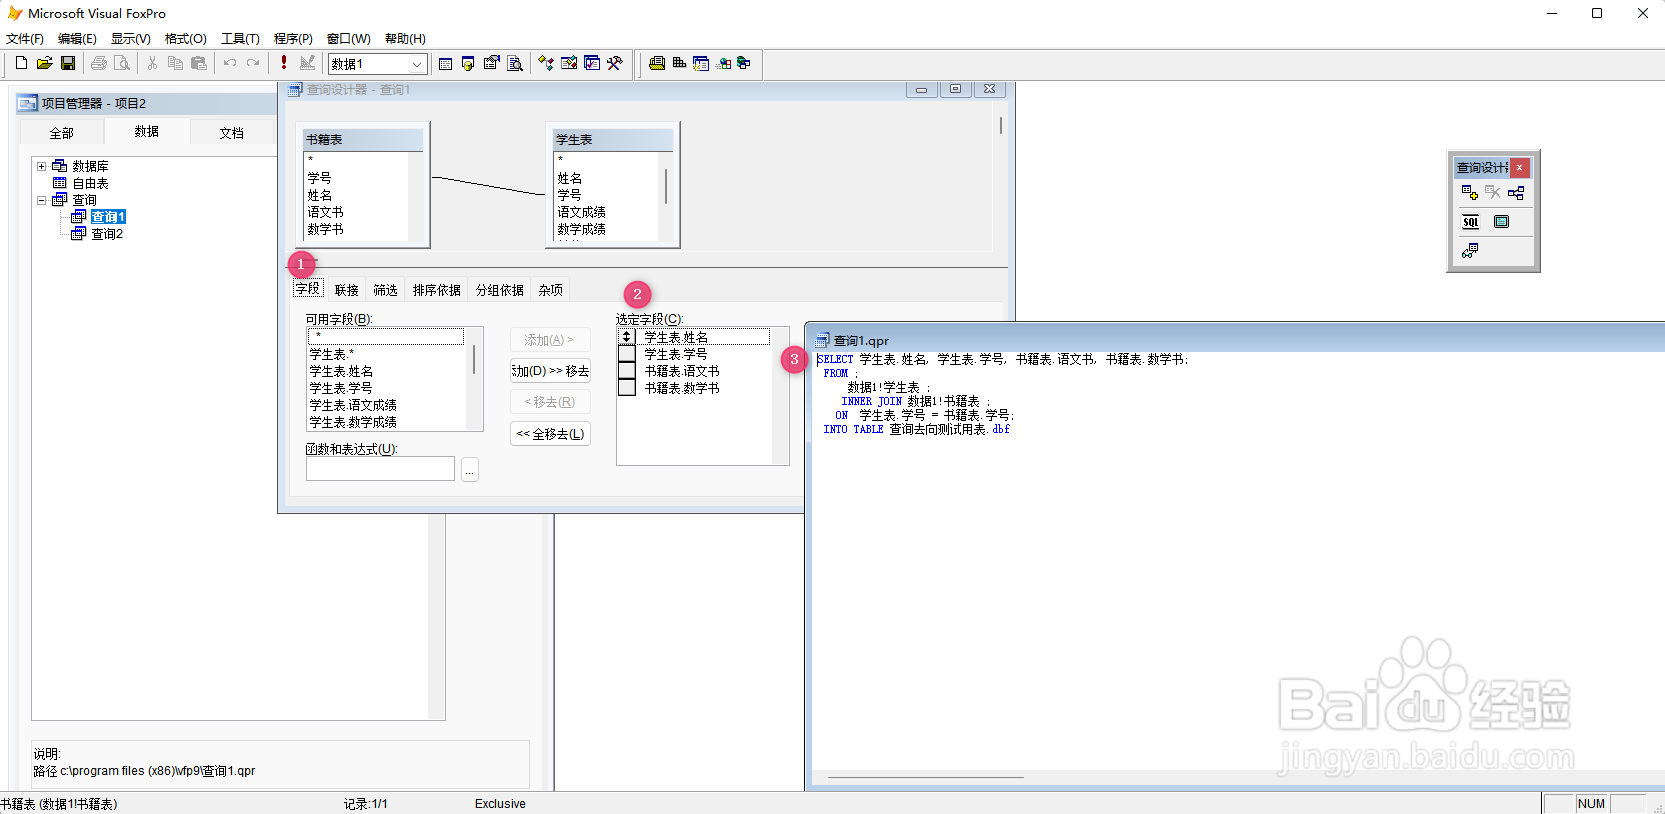1665x814 pixels.
Task: Click the Data Session window icon
Action: tap(468, 63)
